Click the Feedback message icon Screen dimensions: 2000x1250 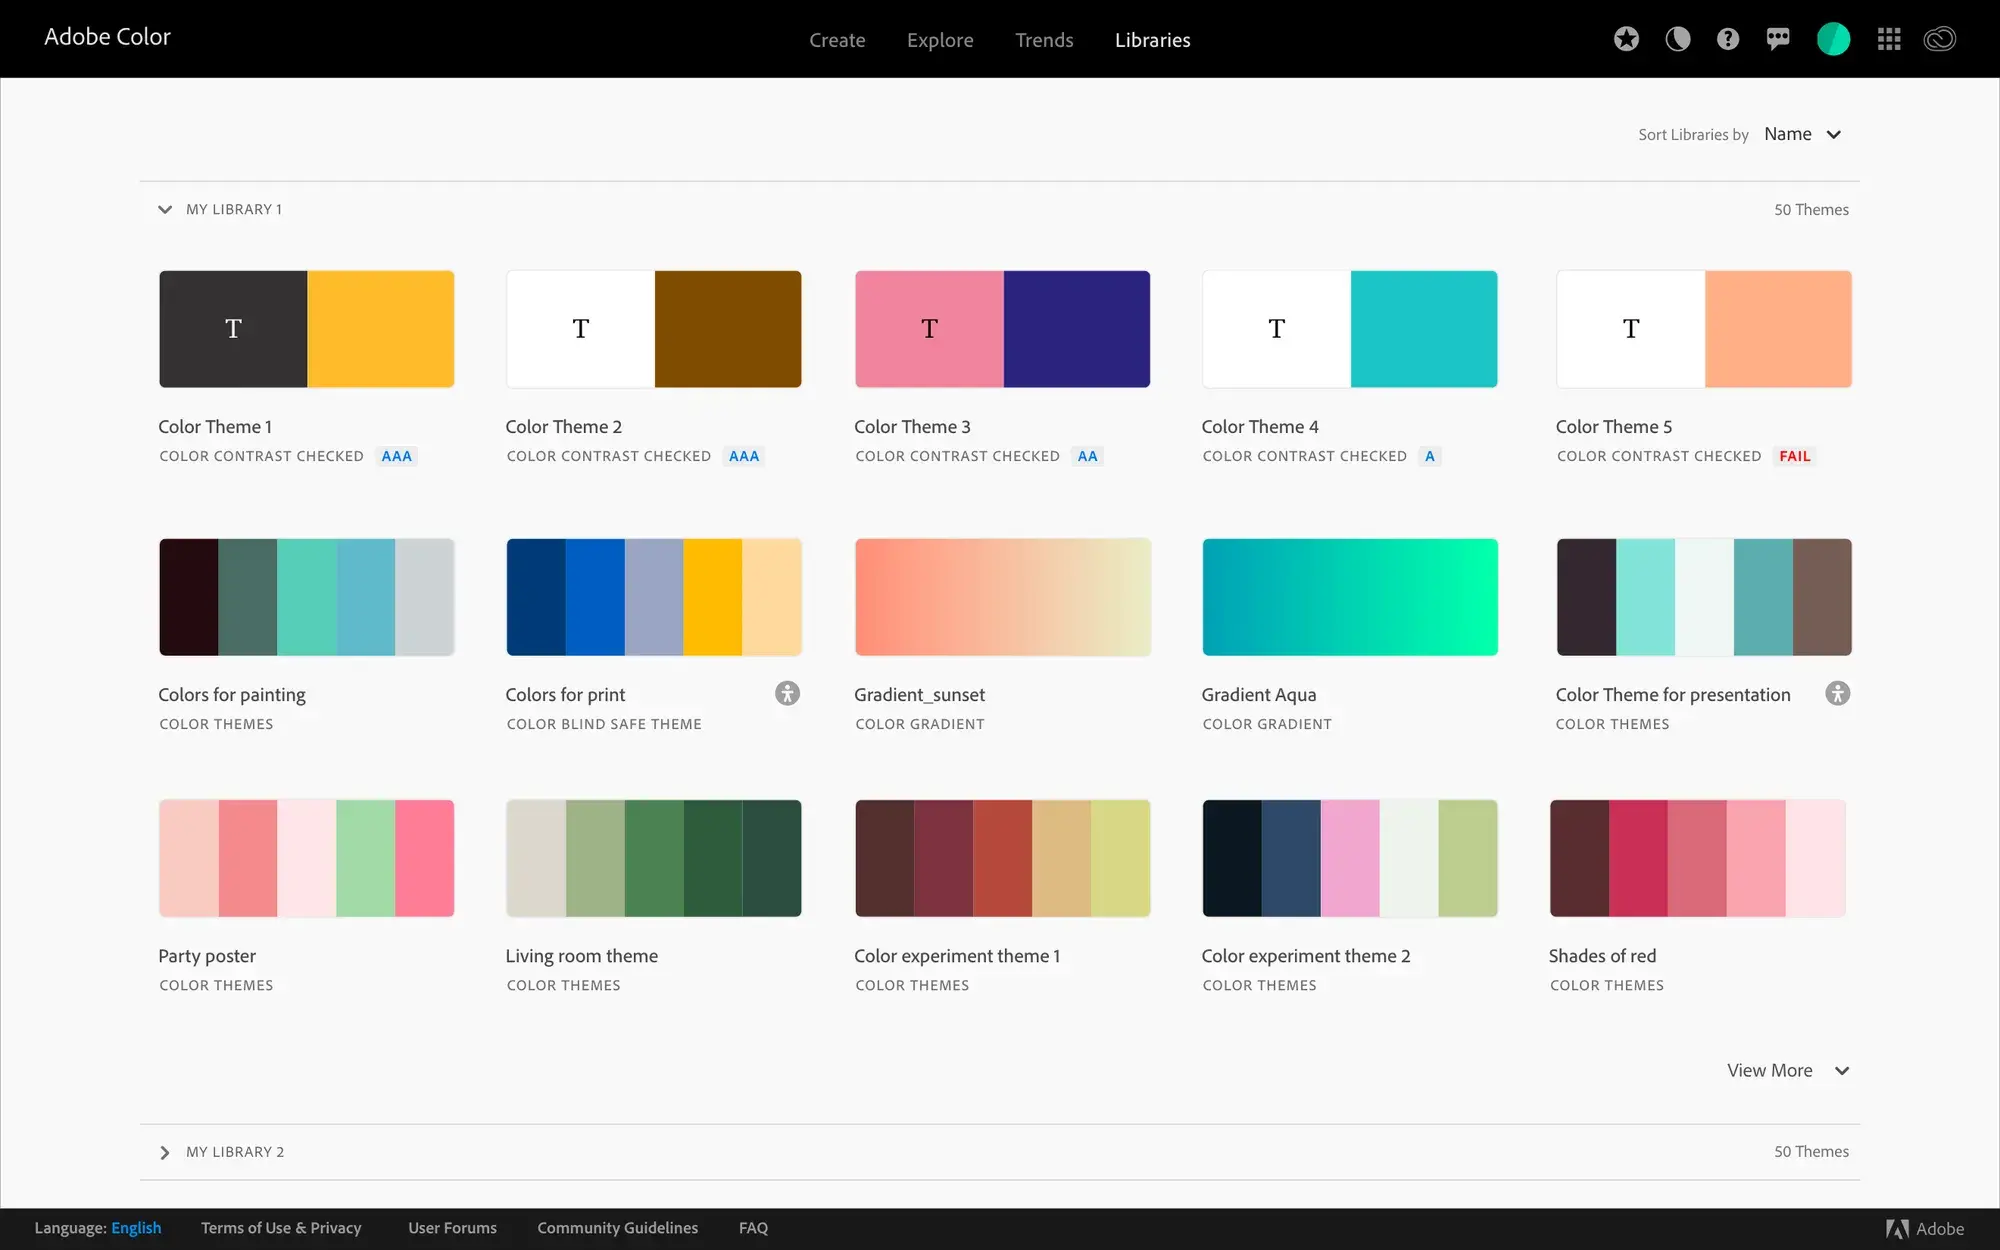1780,39
